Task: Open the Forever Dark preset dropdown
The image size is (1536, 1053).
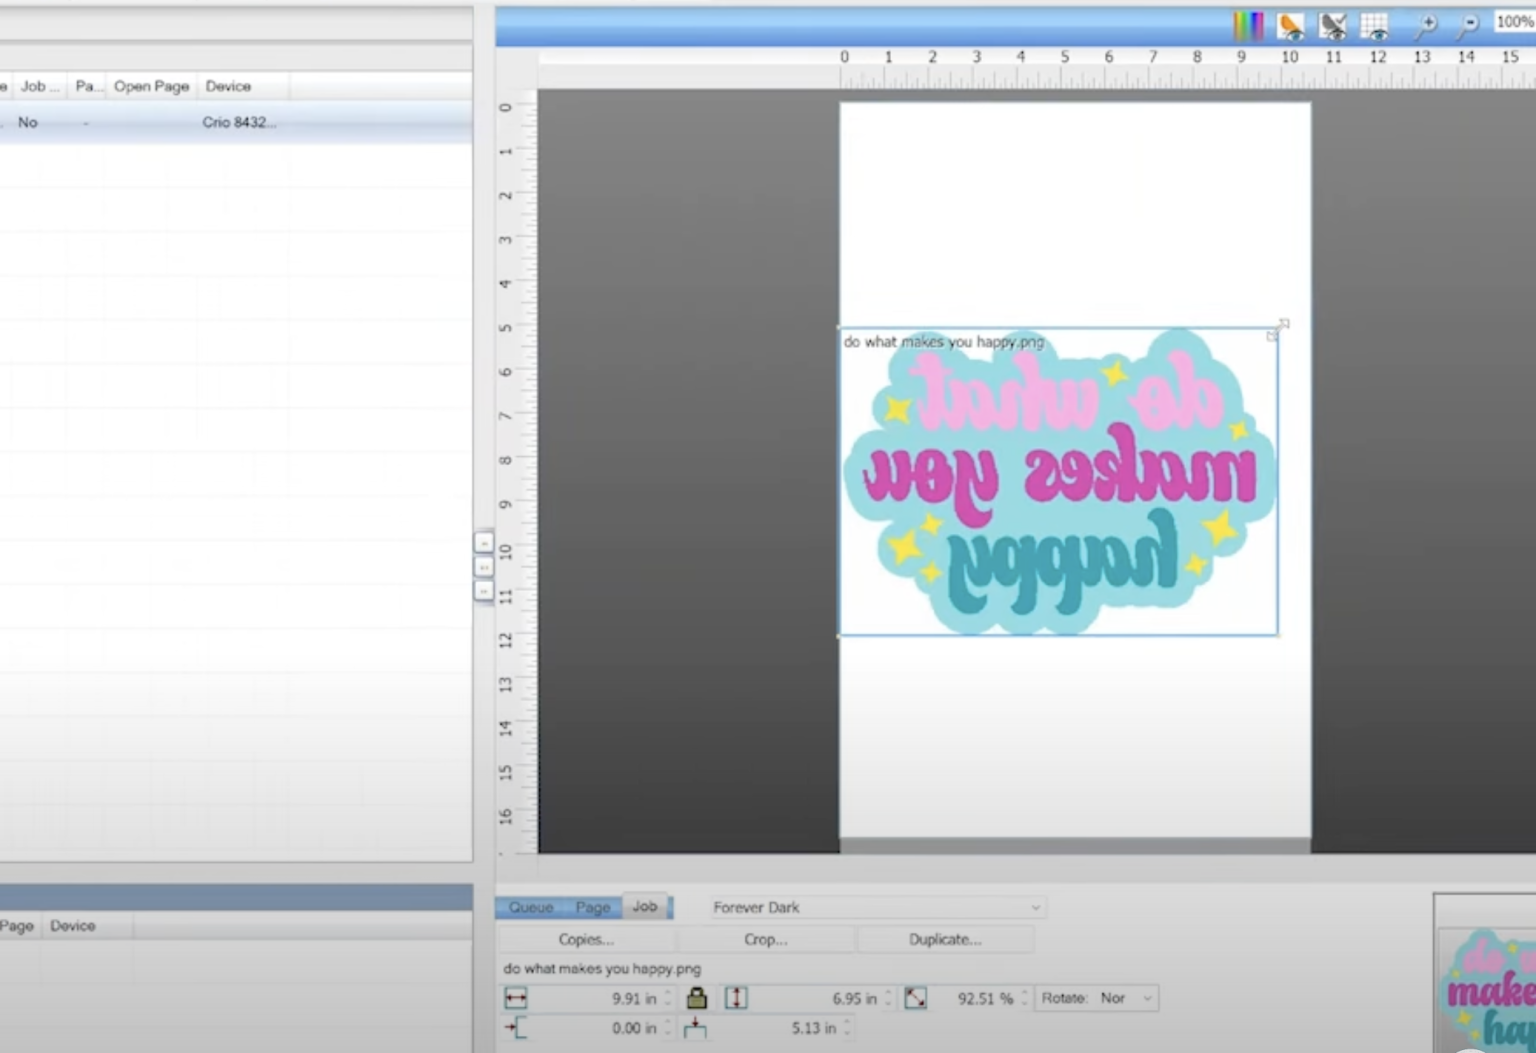Action: click(1035, 907)
